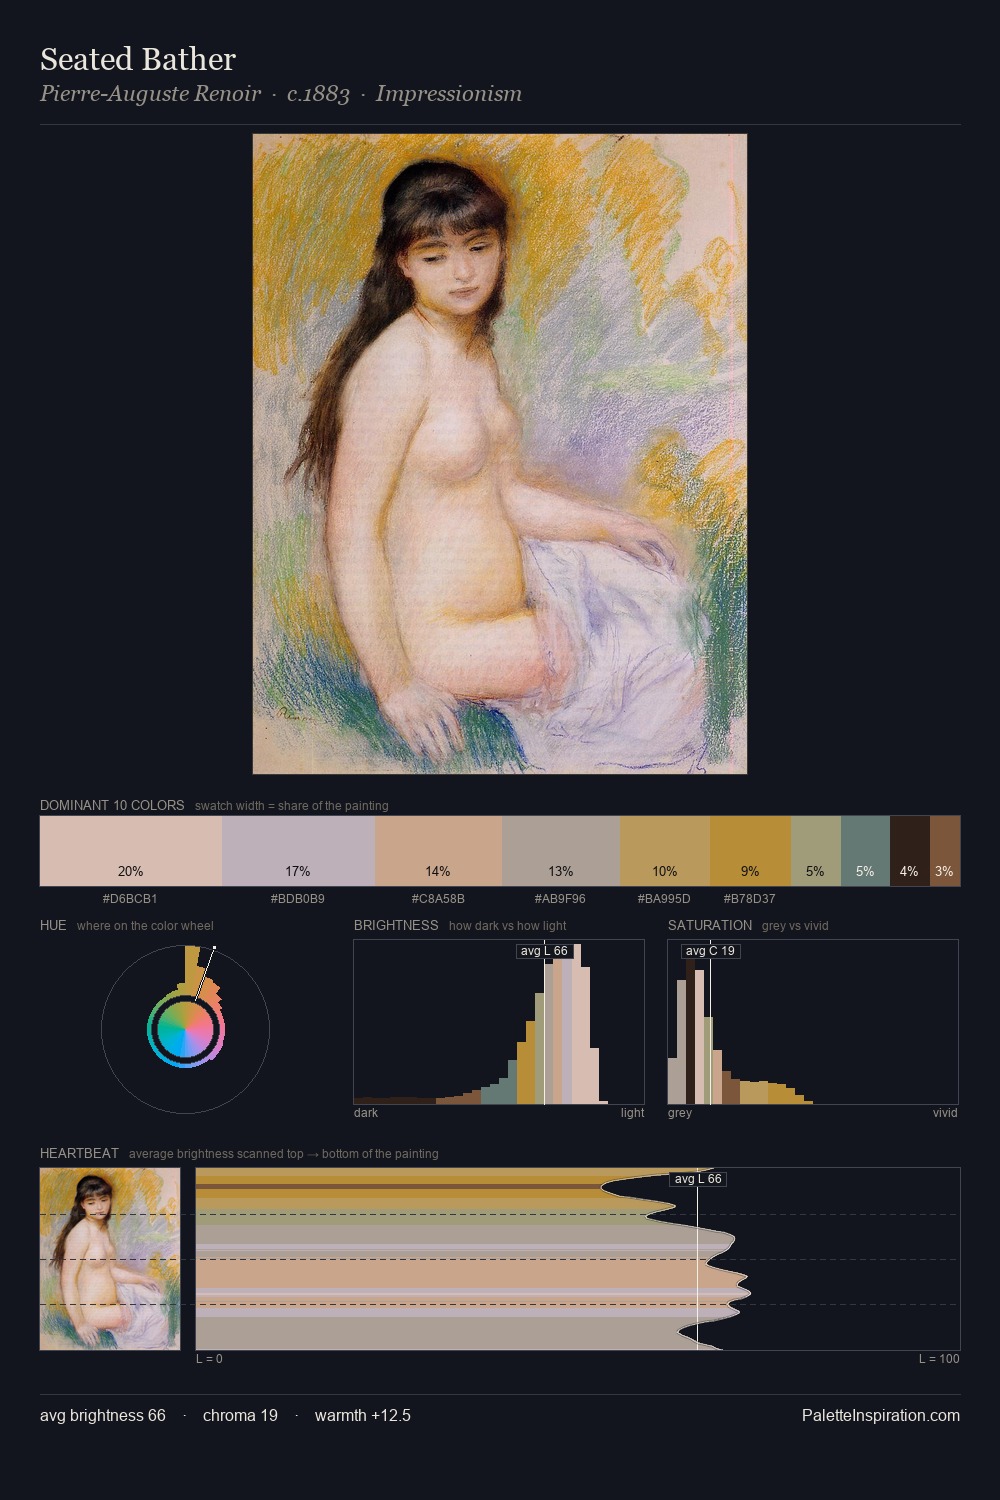
Task: Click 'warmth +12.5' in footer
Action: pyautogui.click(x=363, y=1415)
